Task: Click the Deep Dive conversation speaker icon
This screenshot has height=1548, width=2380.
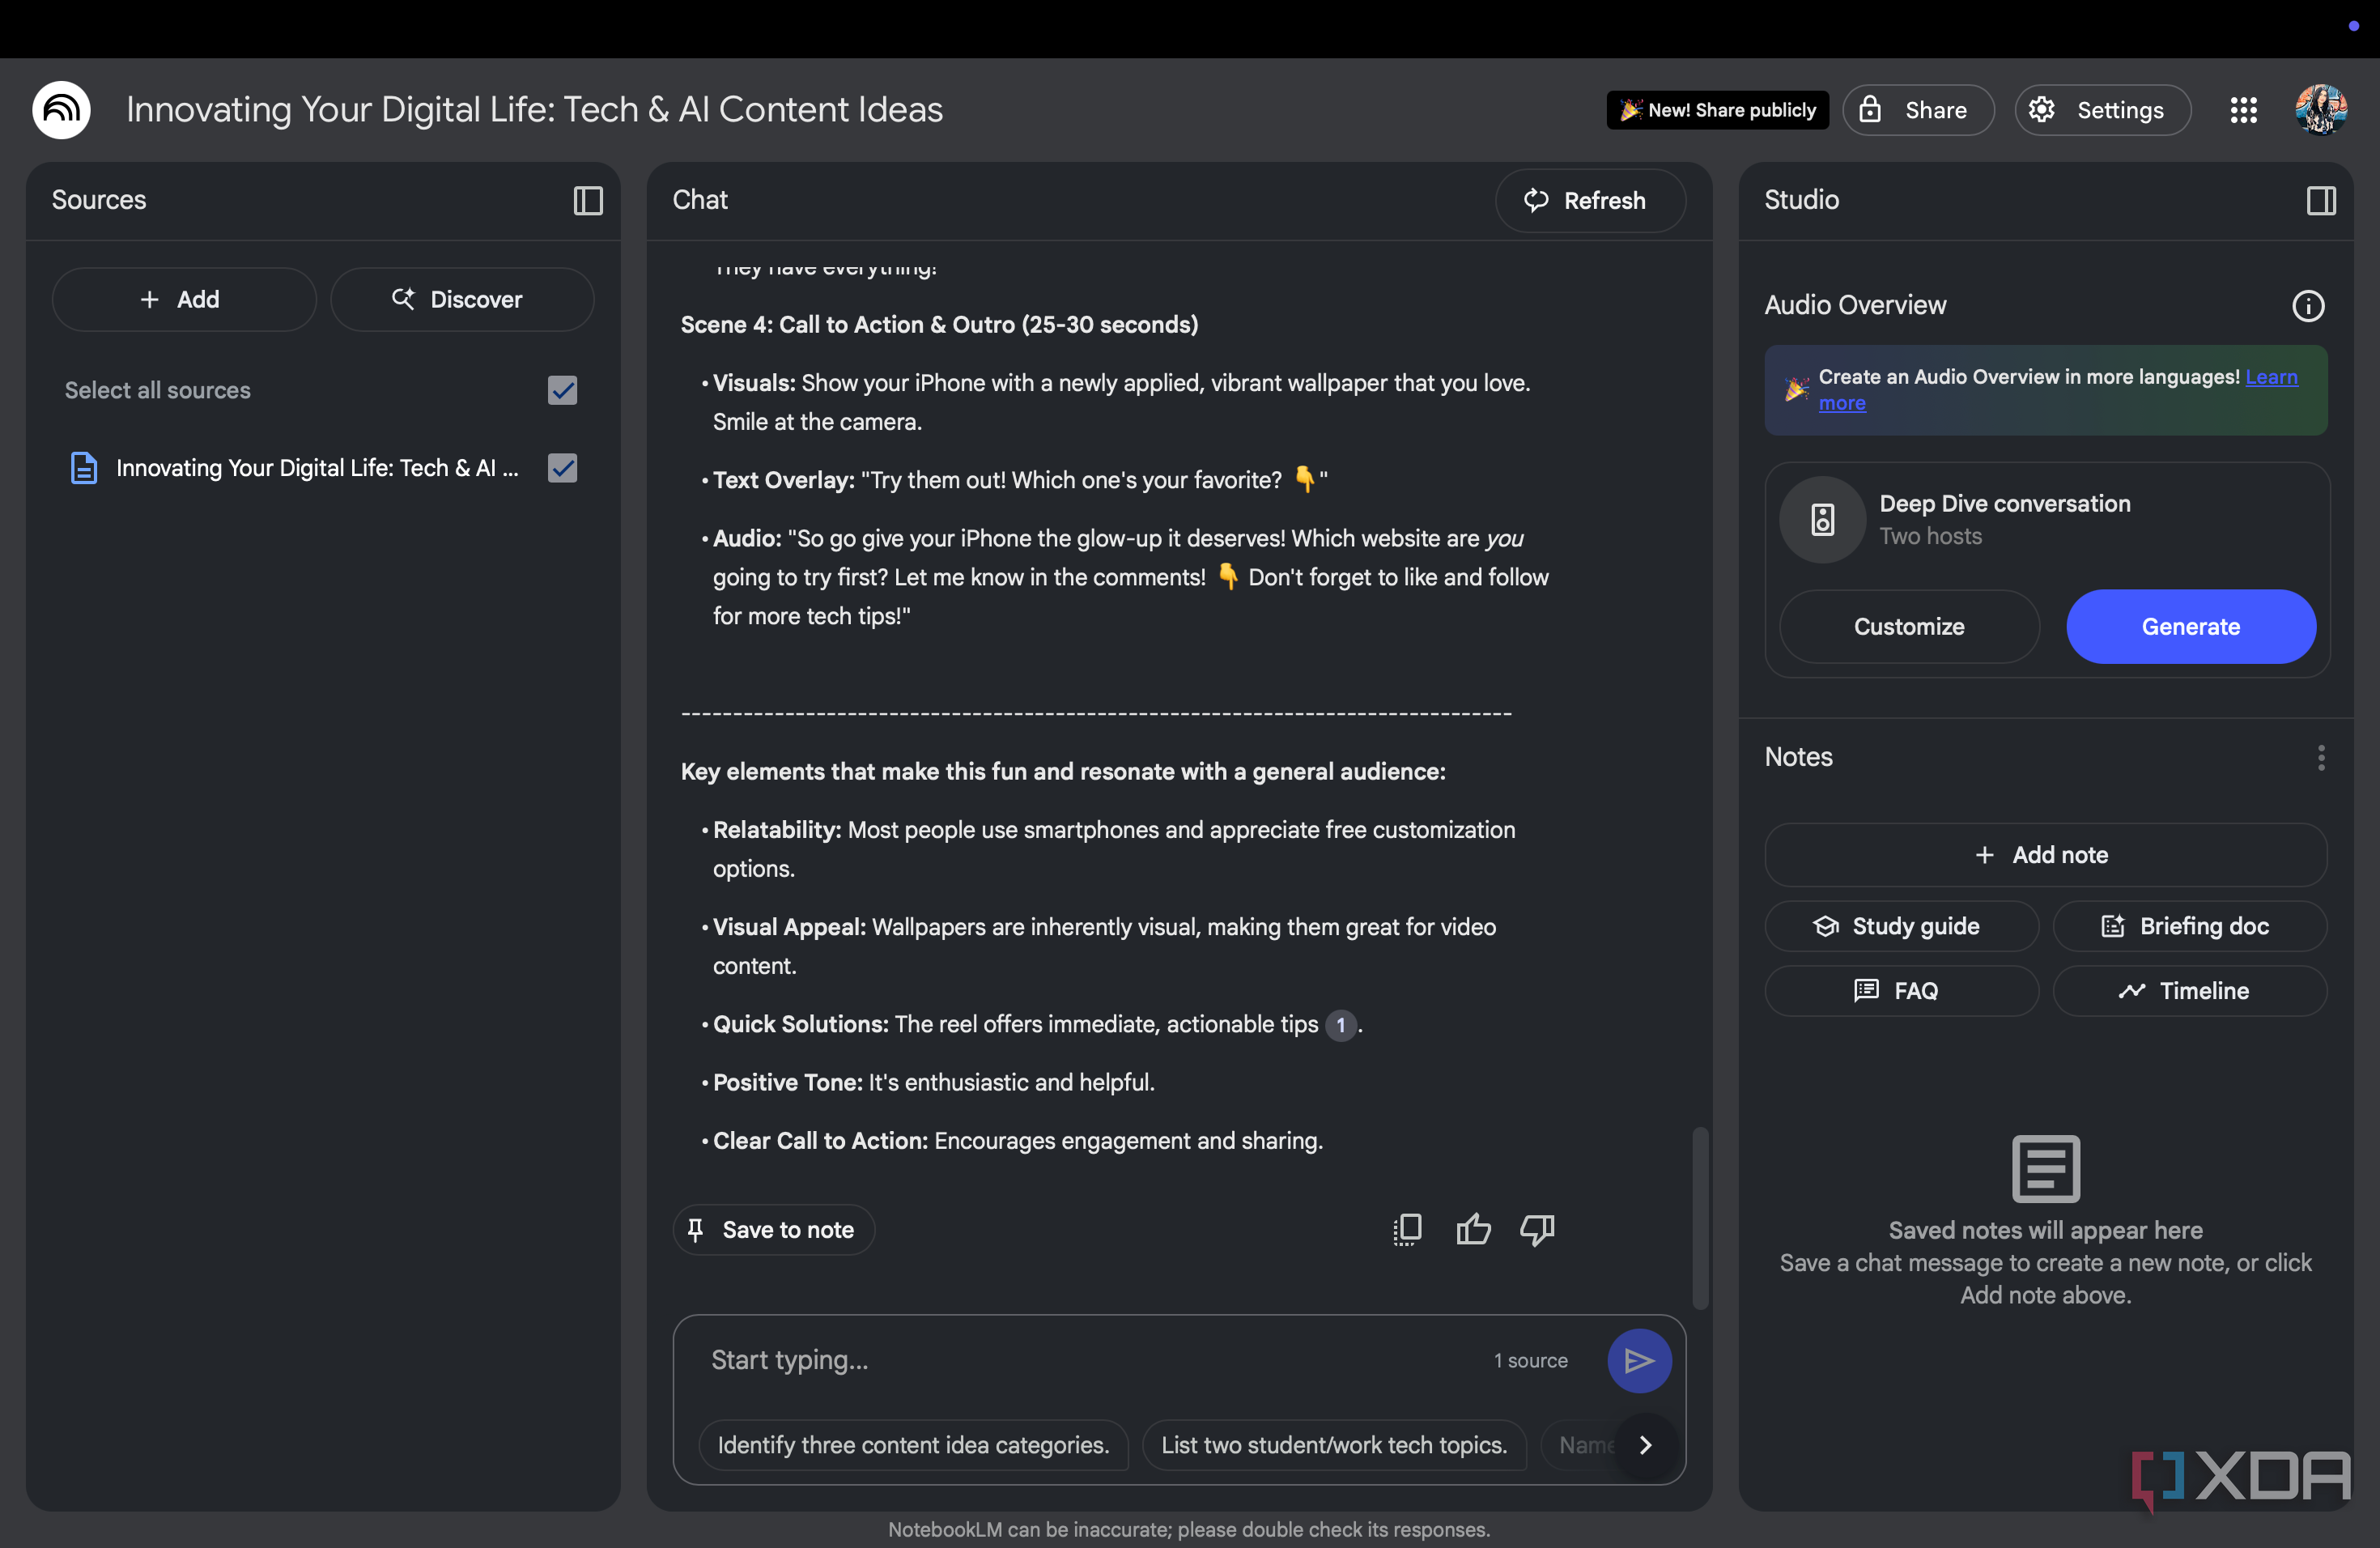Action: coord(1822,519)
